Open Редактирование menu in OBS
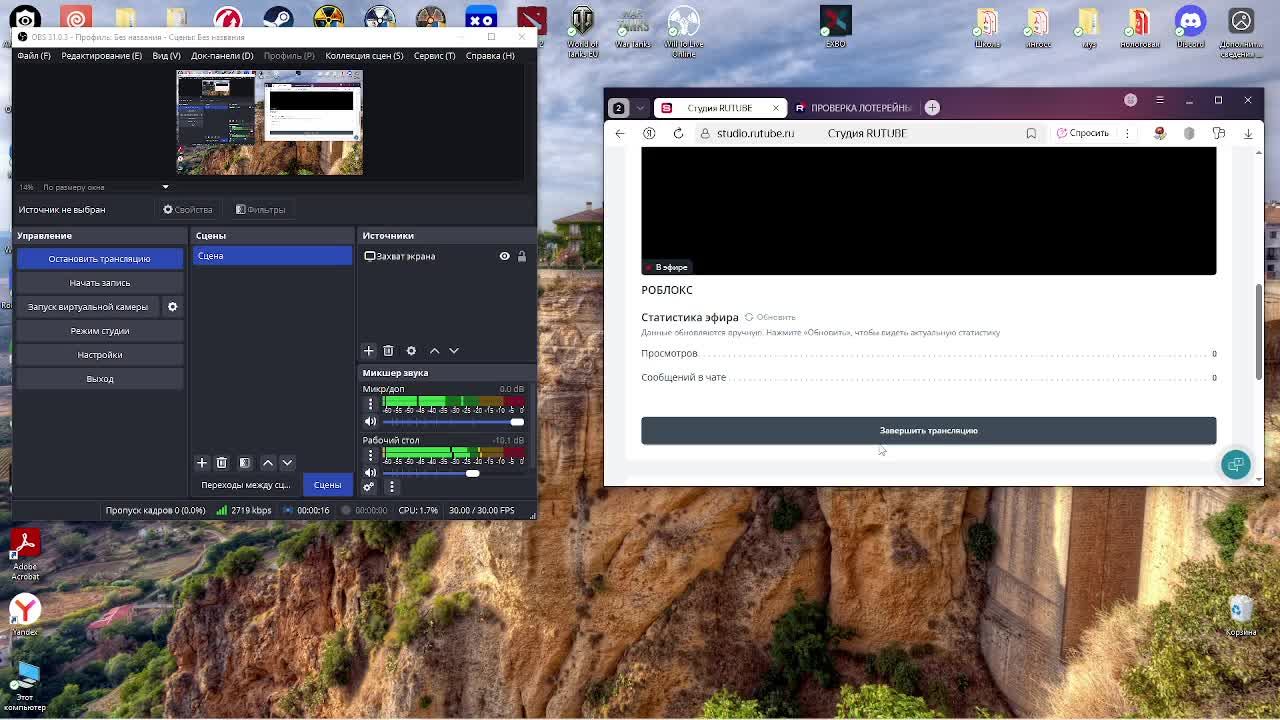This screenshot has width=1280, height=720. coord(101,56)
